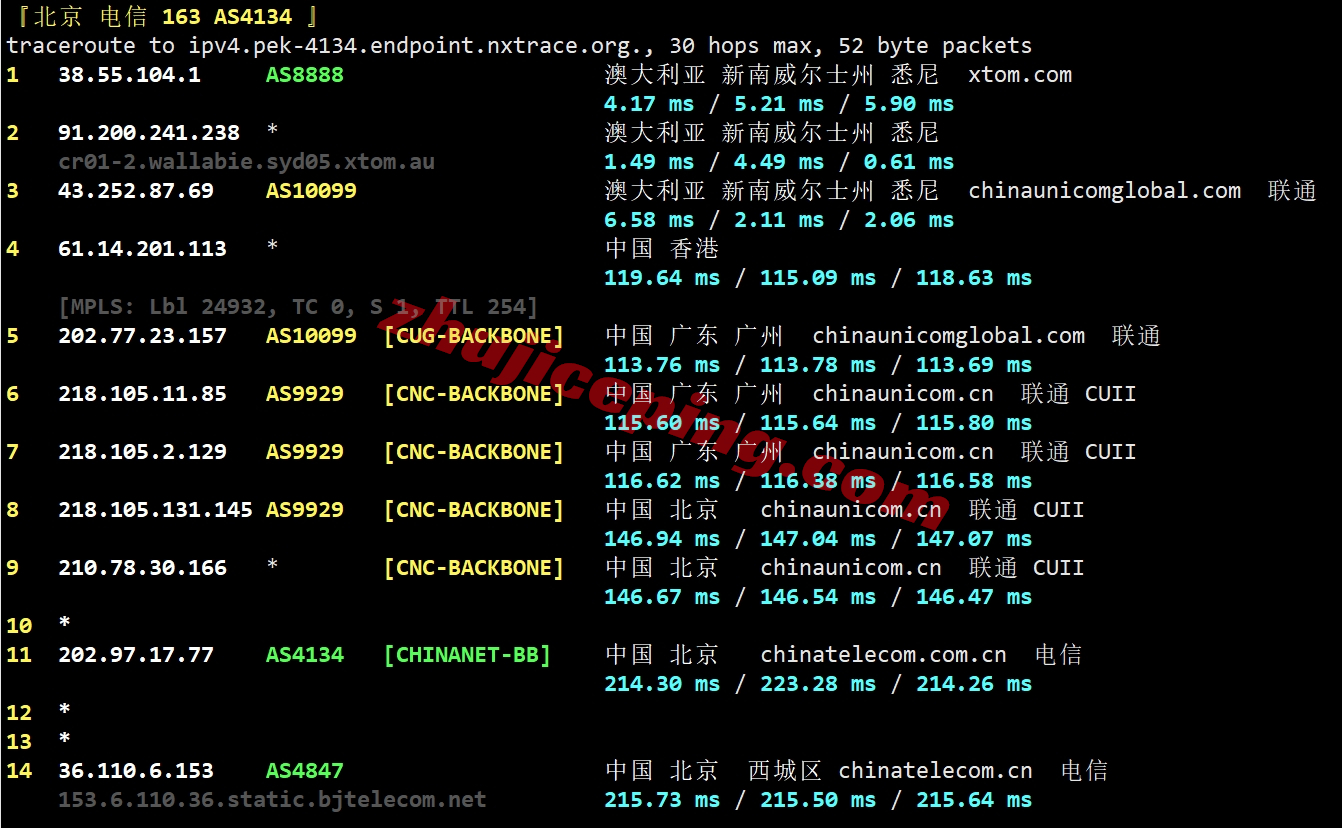Select latency 1.49 ms on hop 2
Screen dimensions: 1342x828
point(649,162)
